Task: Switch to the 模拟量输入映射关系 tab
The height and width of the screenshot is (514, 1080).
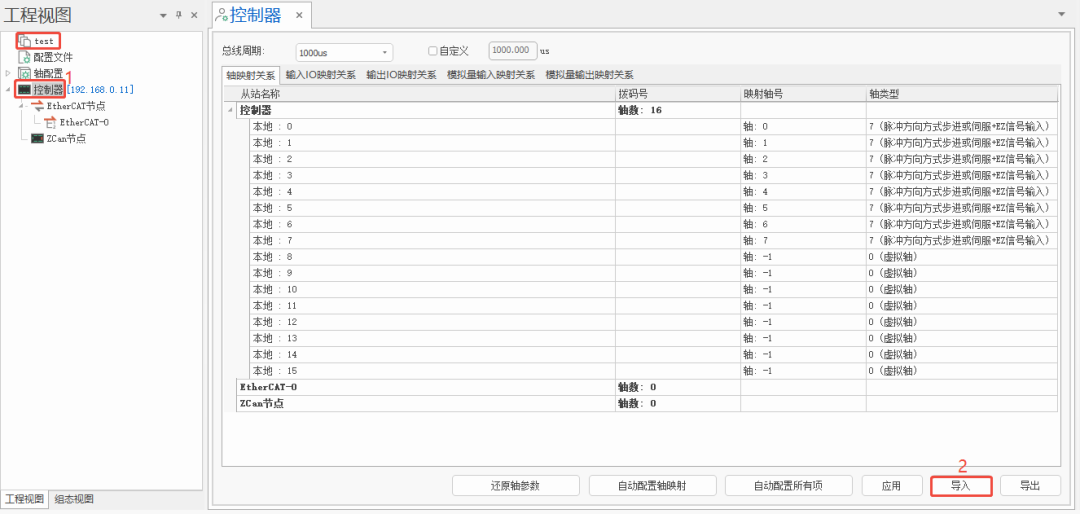Action: point(491,75)
